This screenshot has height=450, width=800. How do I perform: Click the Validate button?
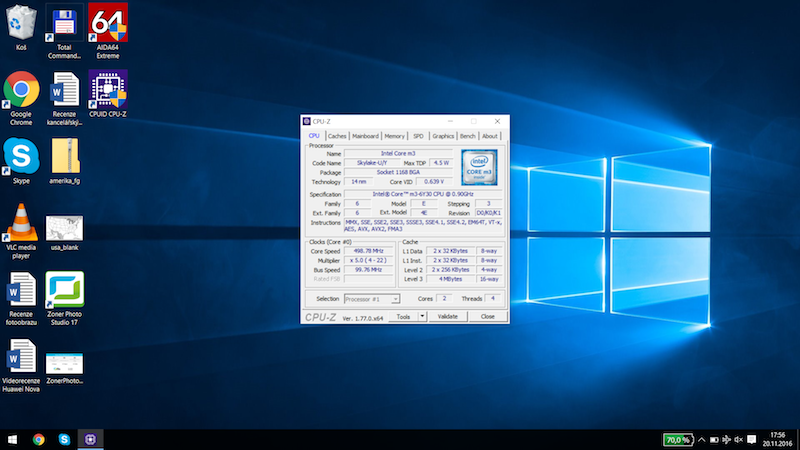447,317
